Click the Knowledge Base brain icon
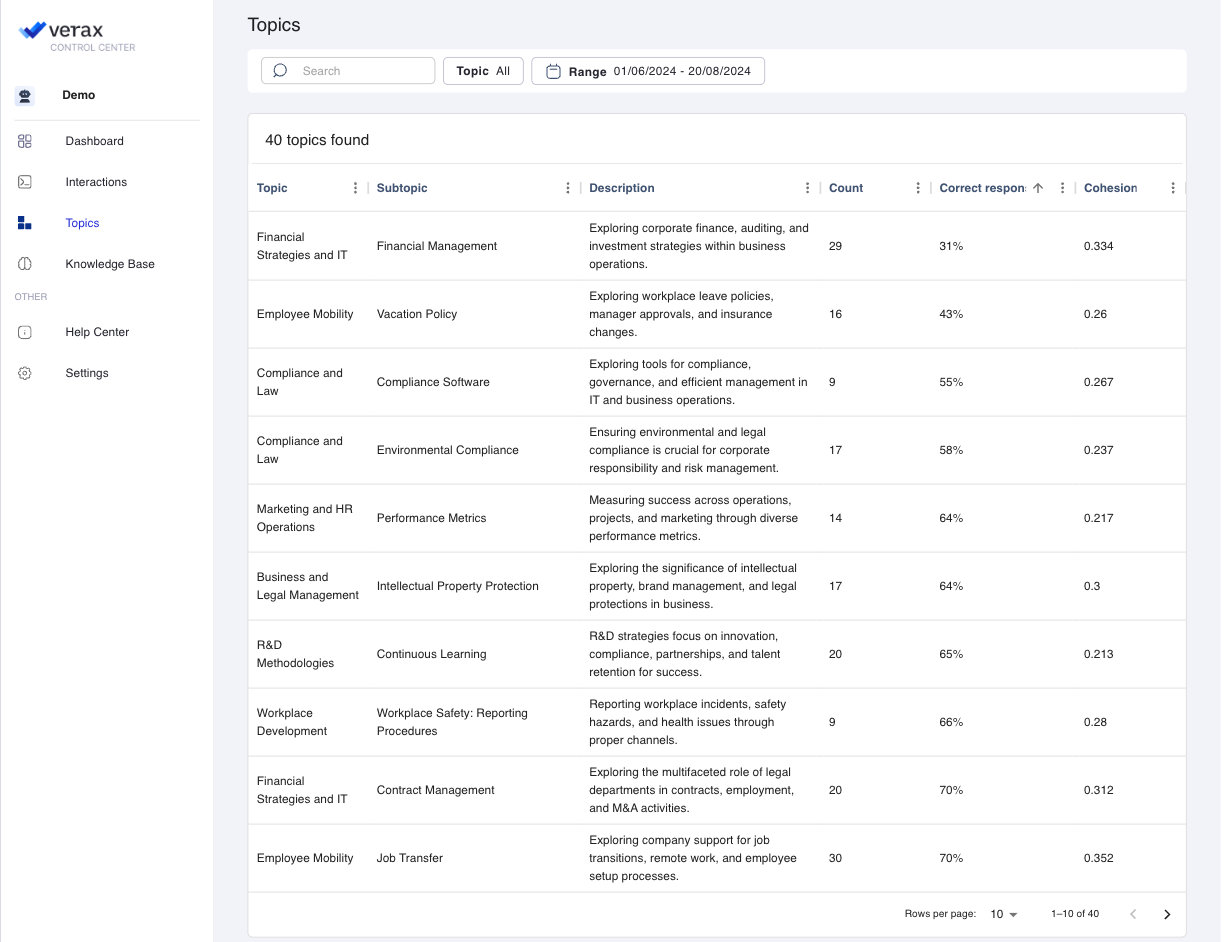 pos(25,264)
